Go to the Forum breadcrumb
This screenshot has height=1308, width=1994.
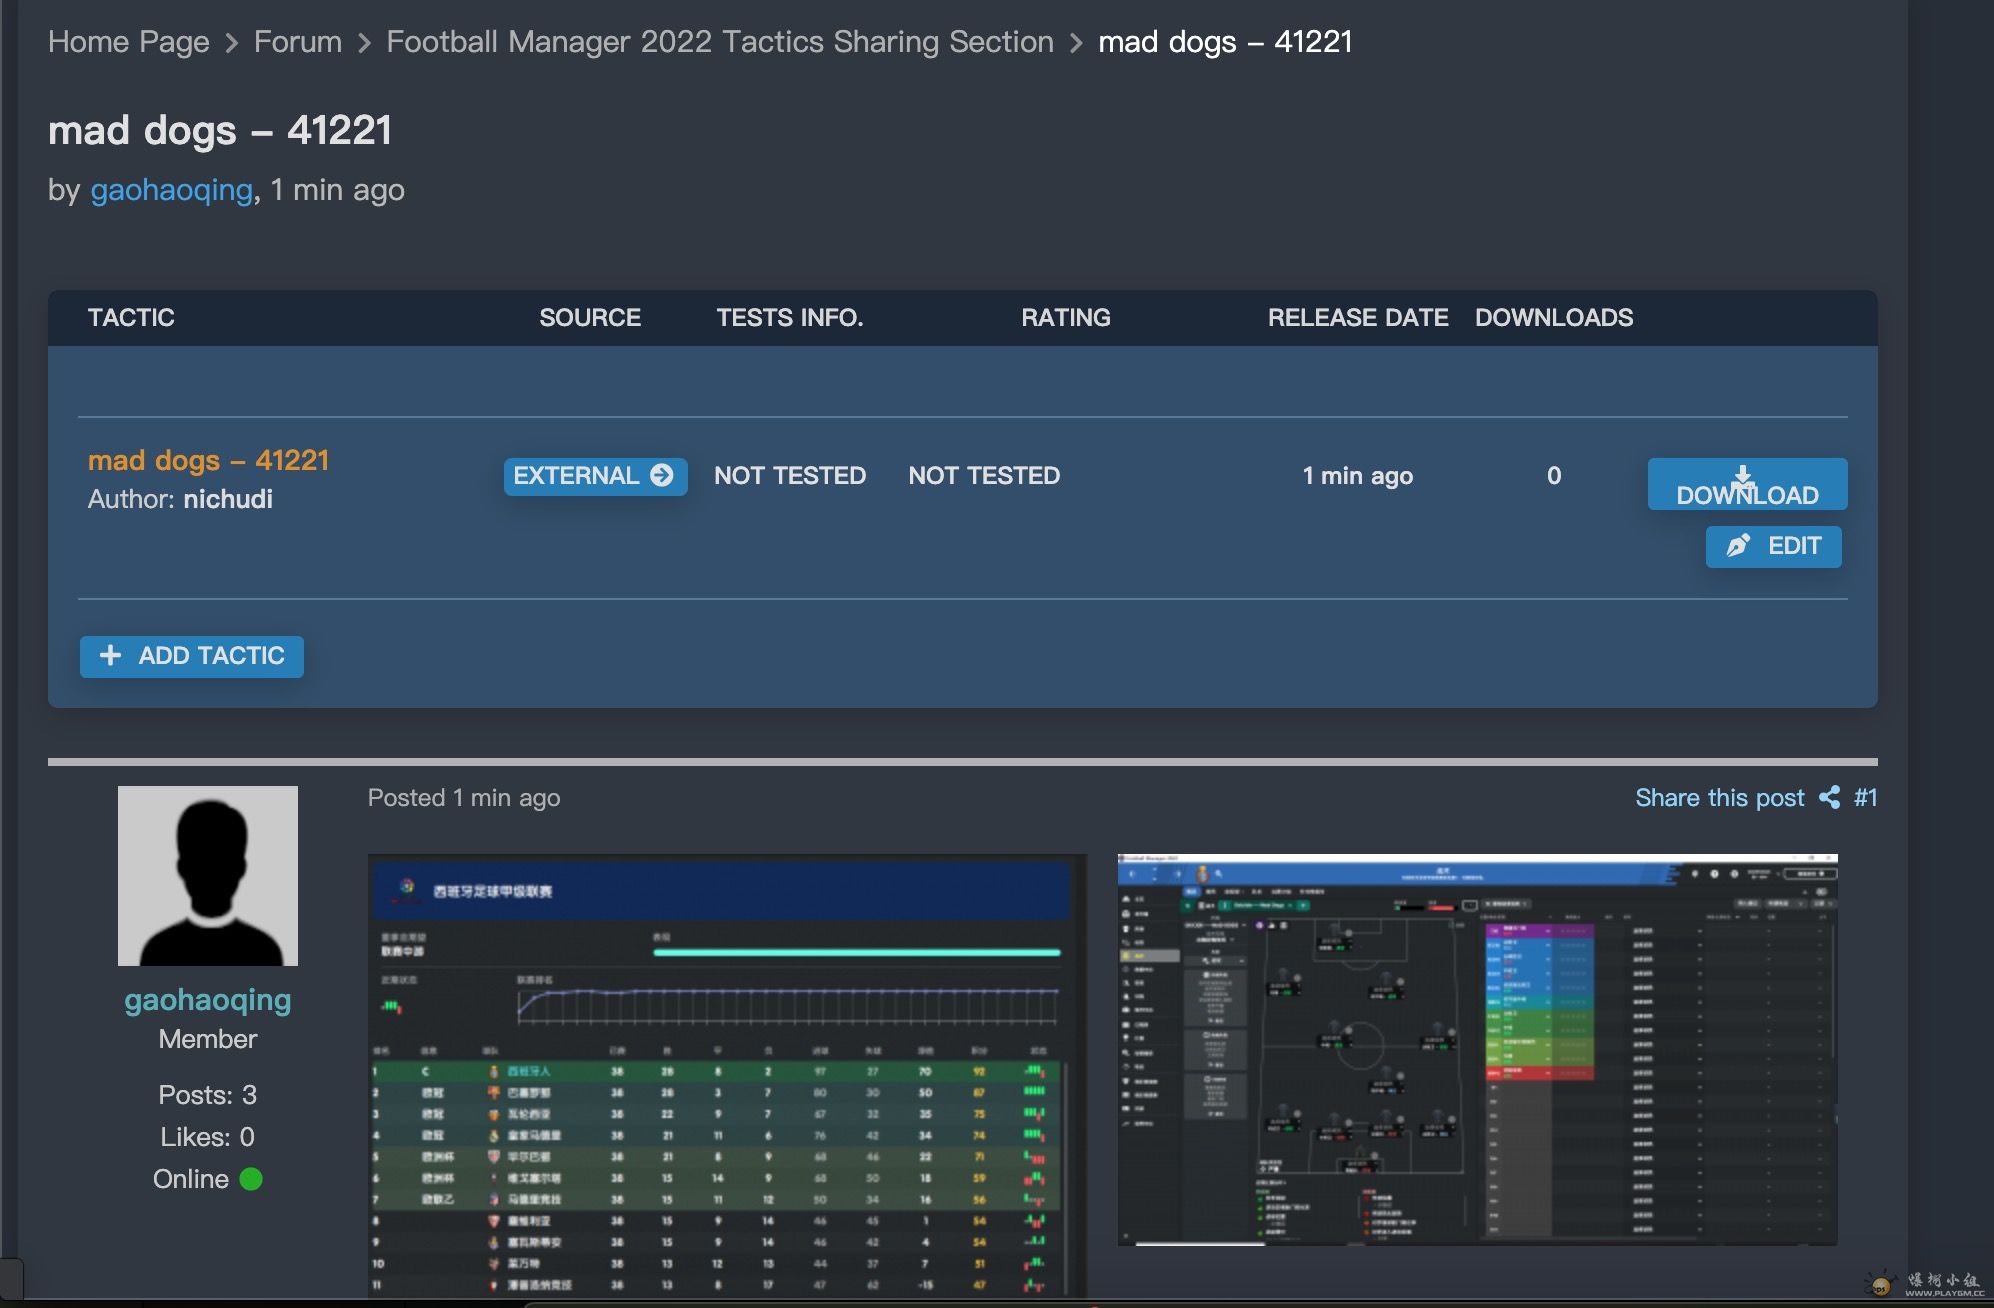tap(298, 42)
